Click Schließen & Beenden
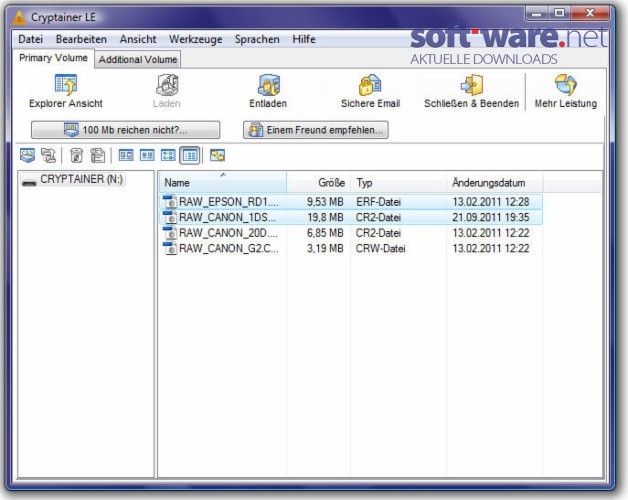628x500 pixels. click(471, 91)
